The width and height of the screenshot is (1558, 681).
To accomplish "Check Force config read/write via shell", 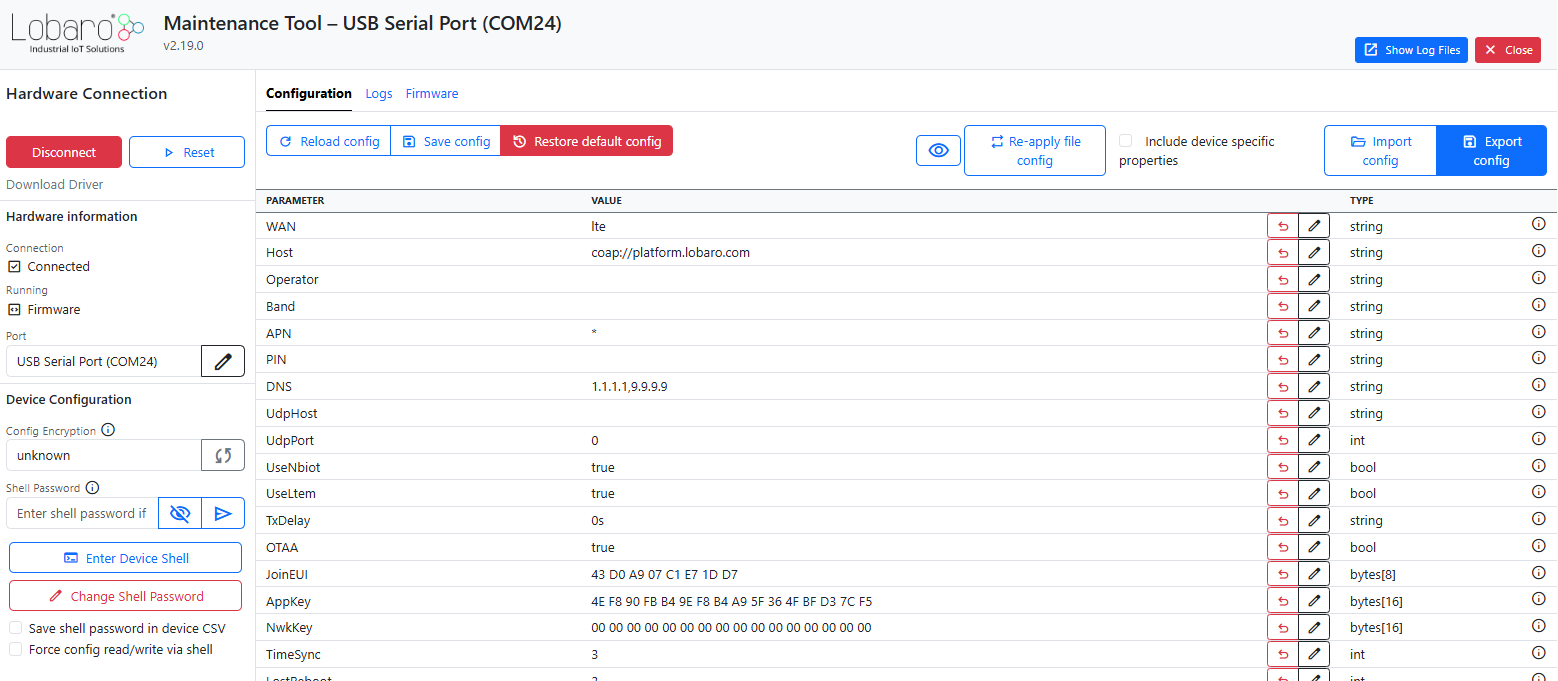I will point(15,649).
